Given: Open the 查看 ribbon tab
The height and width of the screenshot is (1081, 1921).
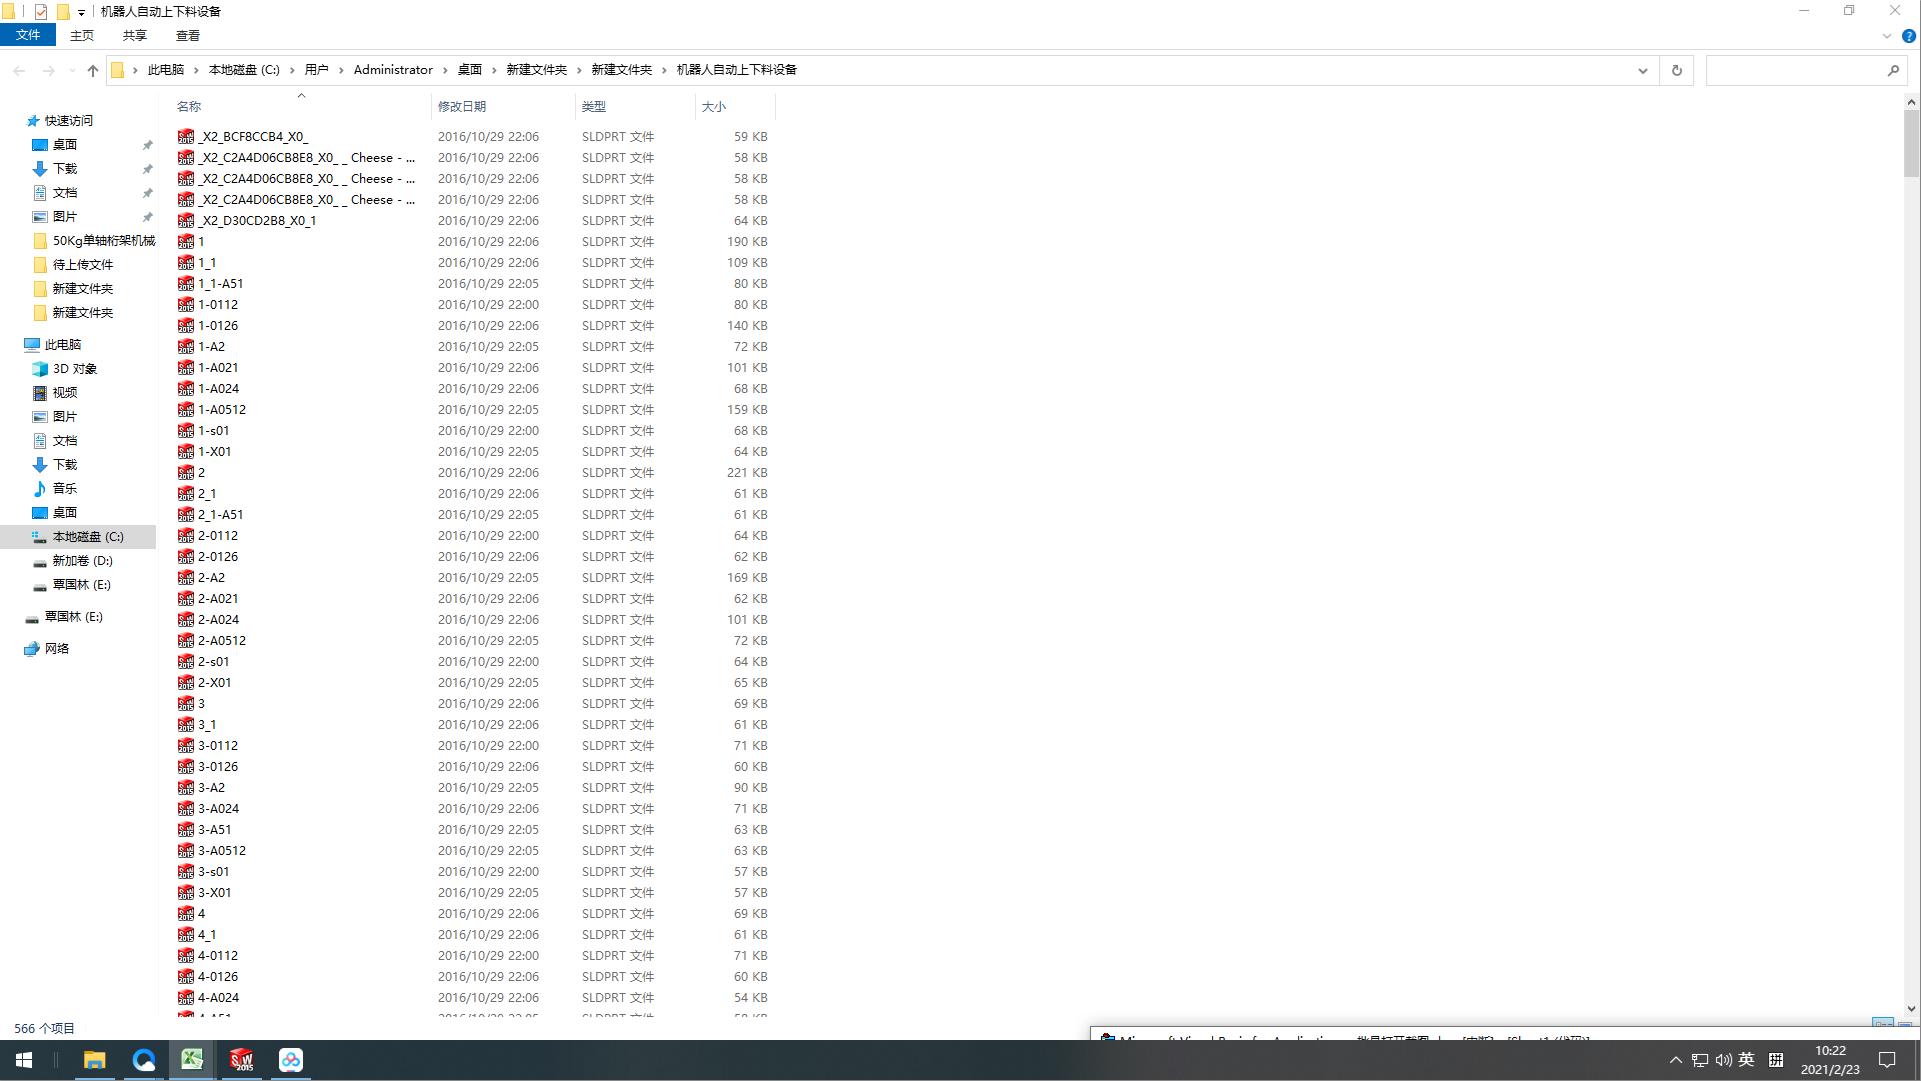Looking at the screenshot, I should (x=187, y=35).
